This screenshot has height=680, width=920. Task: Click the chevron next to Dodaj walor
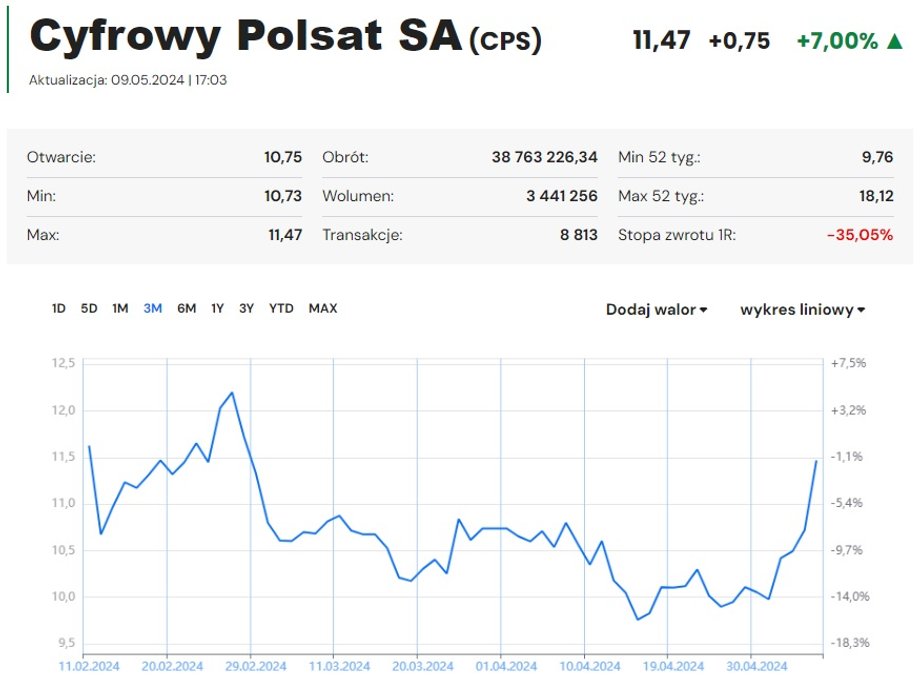[704, 310]
